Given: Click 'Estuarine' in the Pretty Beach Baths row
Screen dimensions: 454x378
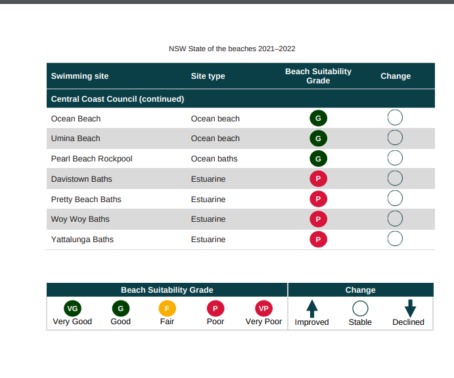Looking at the screenshot, I should 208,199.
